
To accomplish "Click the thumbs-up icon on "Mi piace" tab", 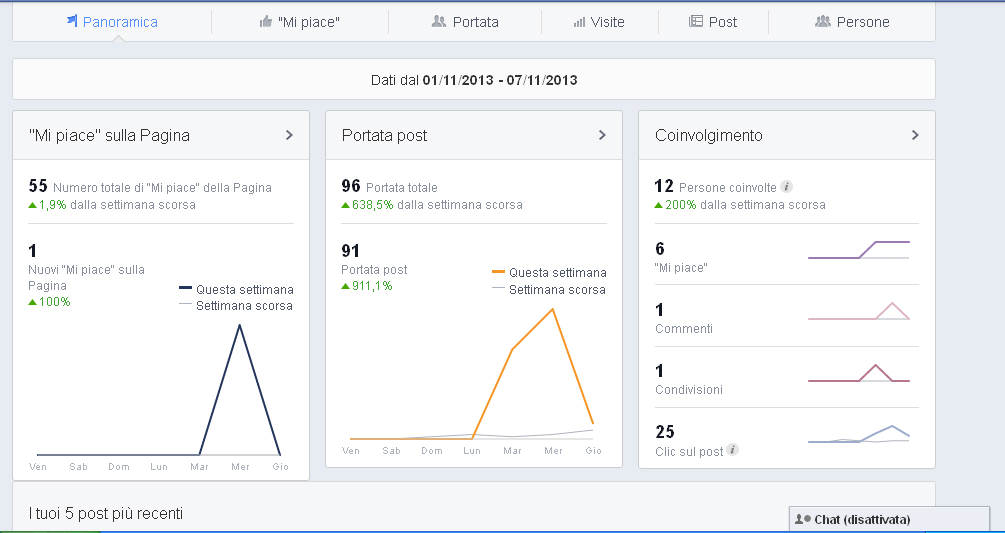I will (x=265, y=21).
